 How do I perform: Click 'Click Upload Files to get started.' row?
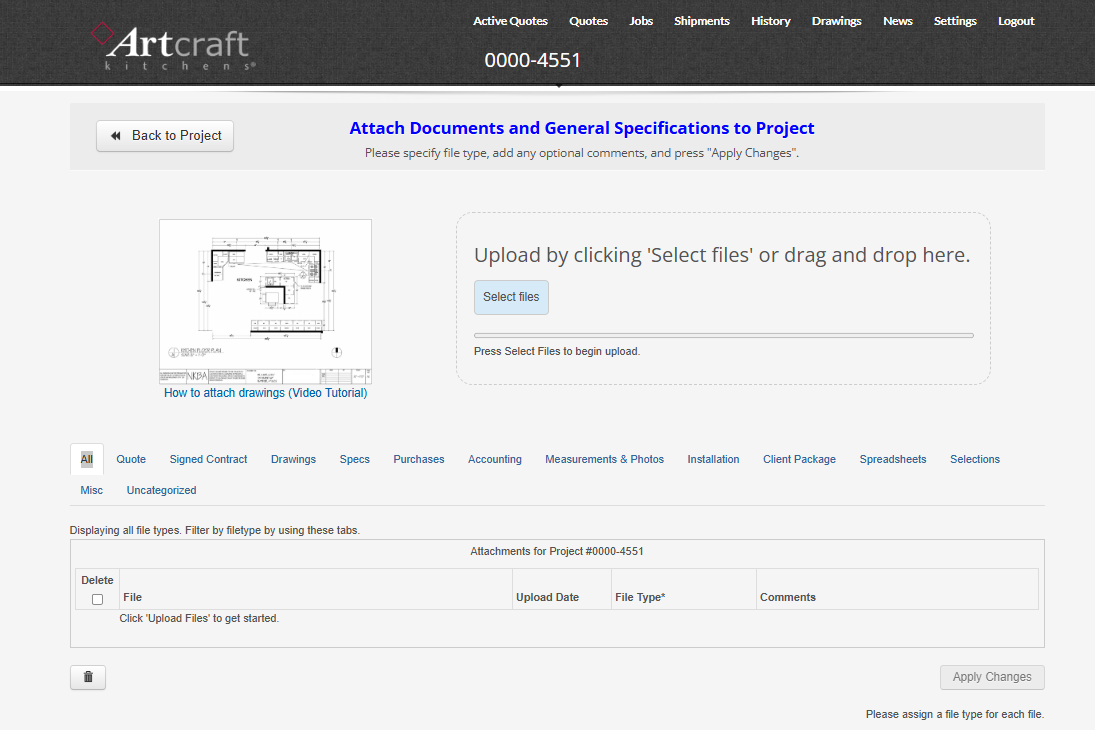pyautogui.click(x=199, y=618)
